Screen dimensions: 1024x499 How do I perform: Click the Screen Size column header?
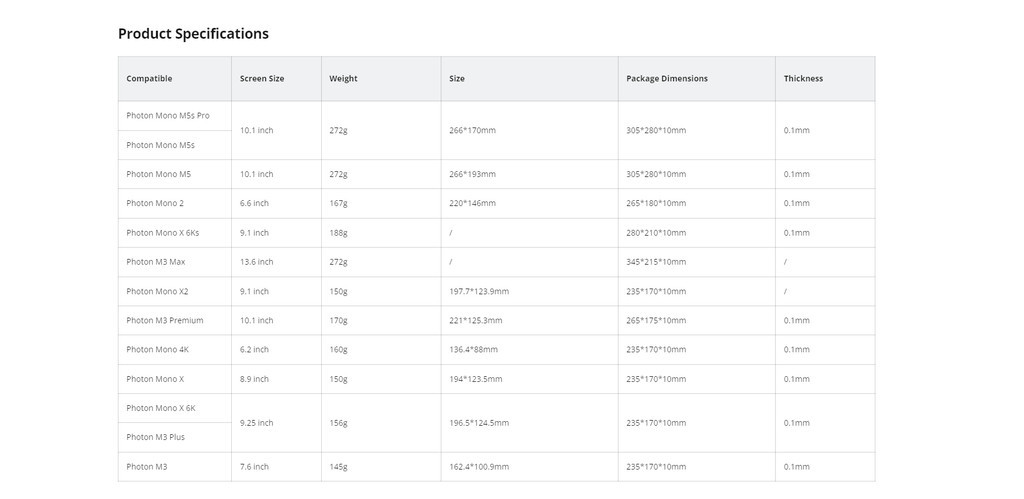click(x=276, y=78)
